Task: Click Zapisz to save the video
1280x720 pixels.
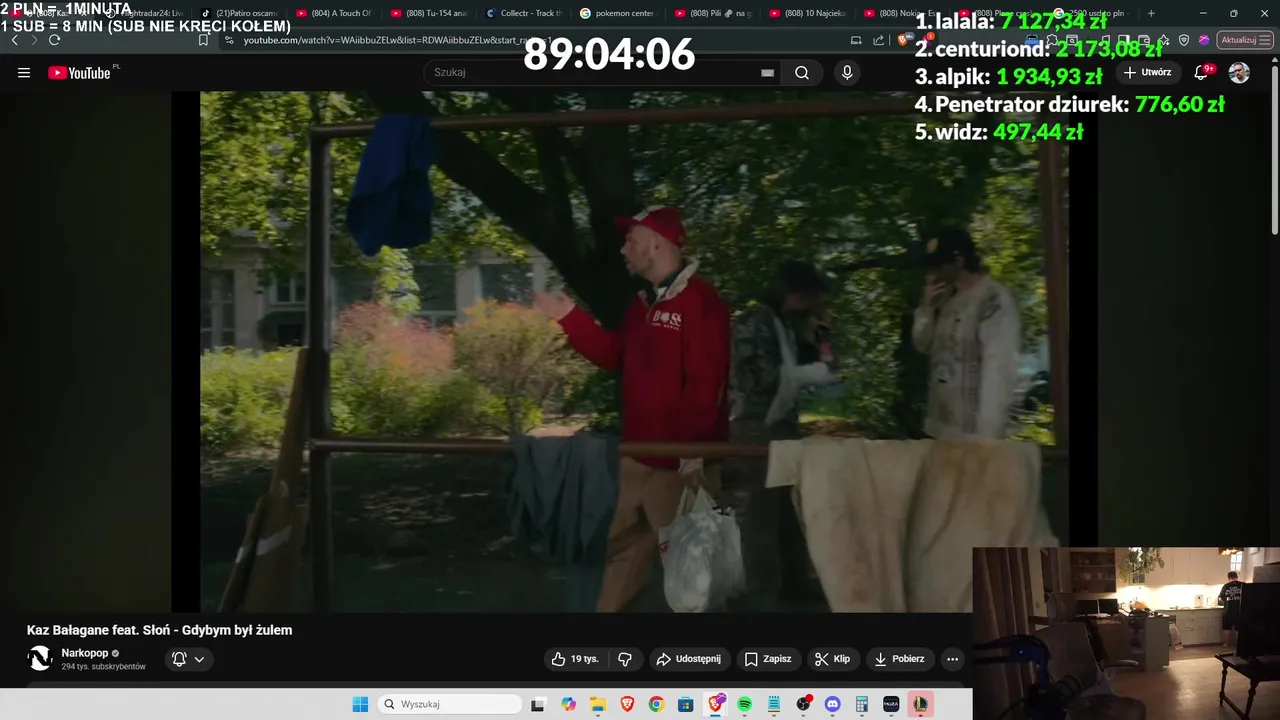Action: (768, 659)
